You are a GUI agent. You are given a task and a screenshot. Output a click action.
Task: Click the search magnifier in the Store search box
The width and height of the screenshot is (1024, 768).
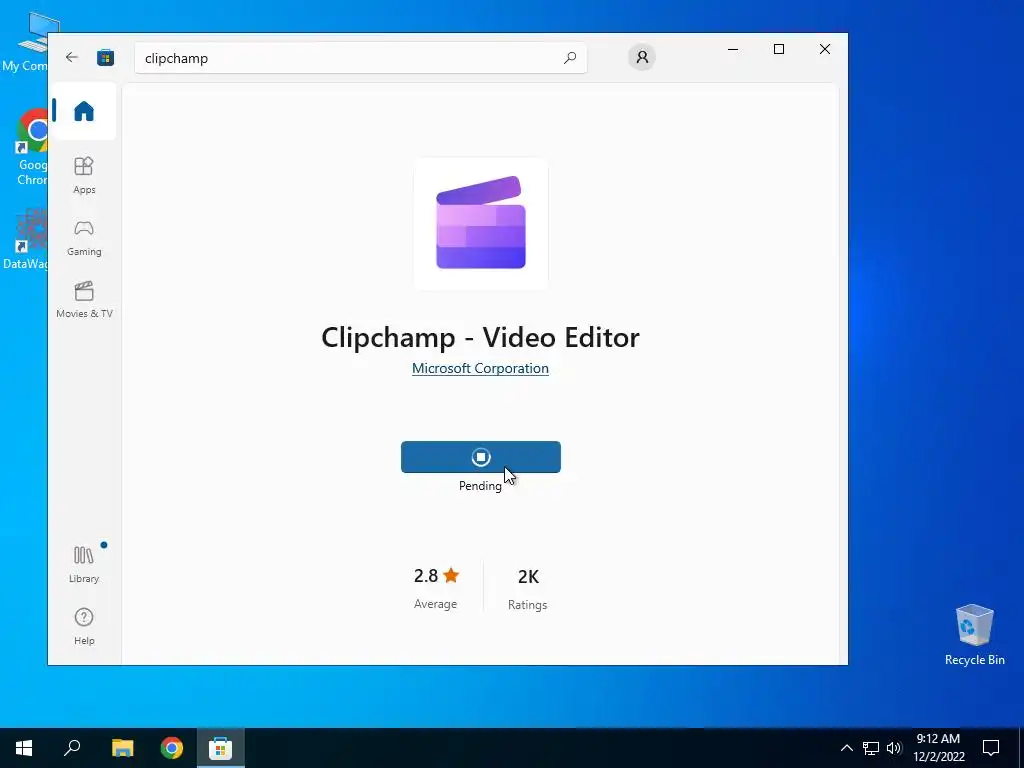click(x=569, y=58)
